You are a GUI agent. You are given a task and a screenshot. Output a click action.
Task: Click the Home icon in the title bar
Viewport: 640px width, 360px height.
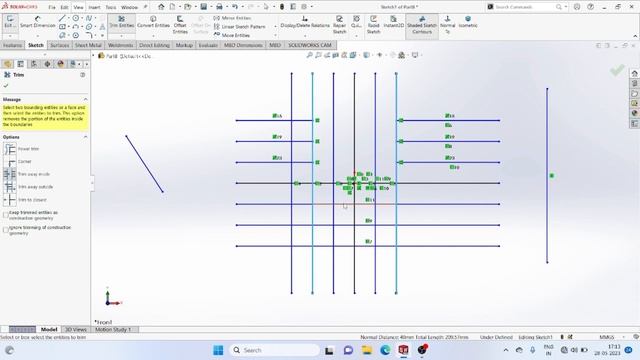tap(161, 7)
